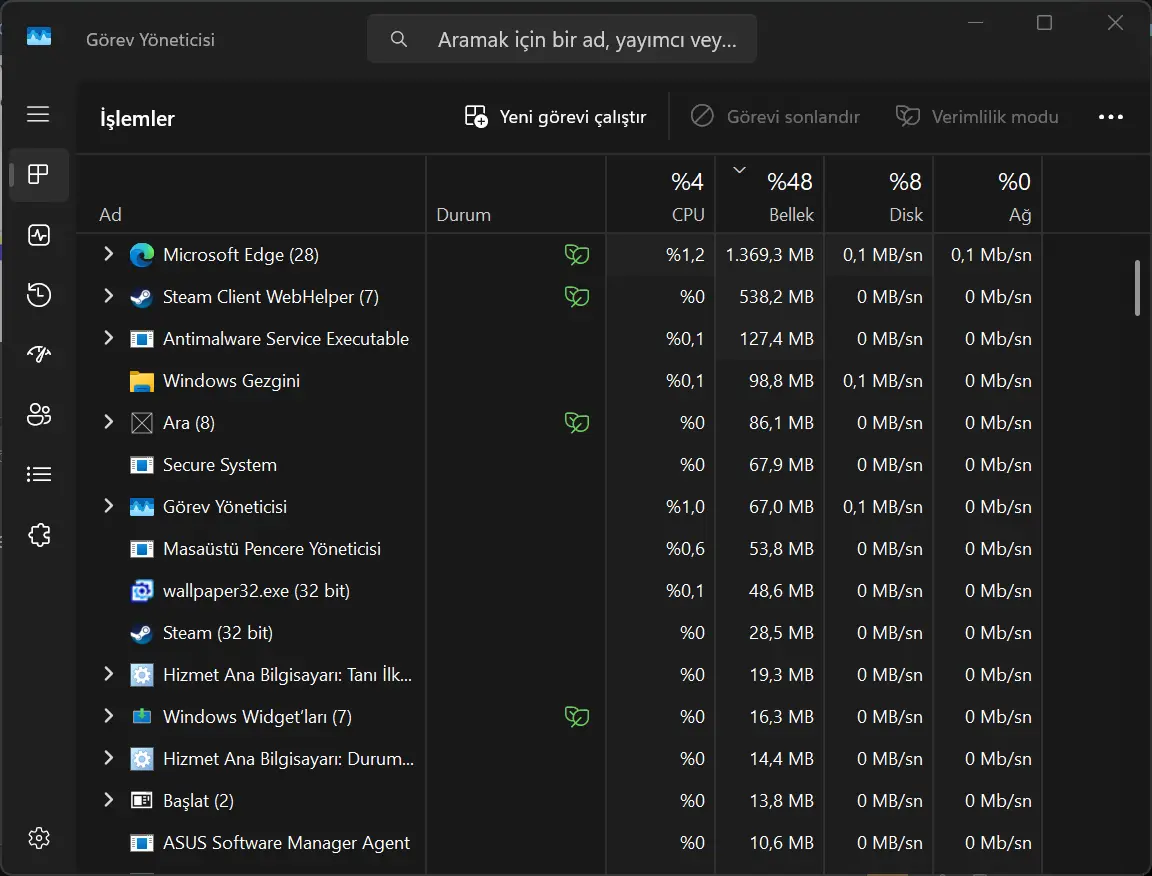
Task: Sort processes by Bellek column header
Action: tap(769, 195)
